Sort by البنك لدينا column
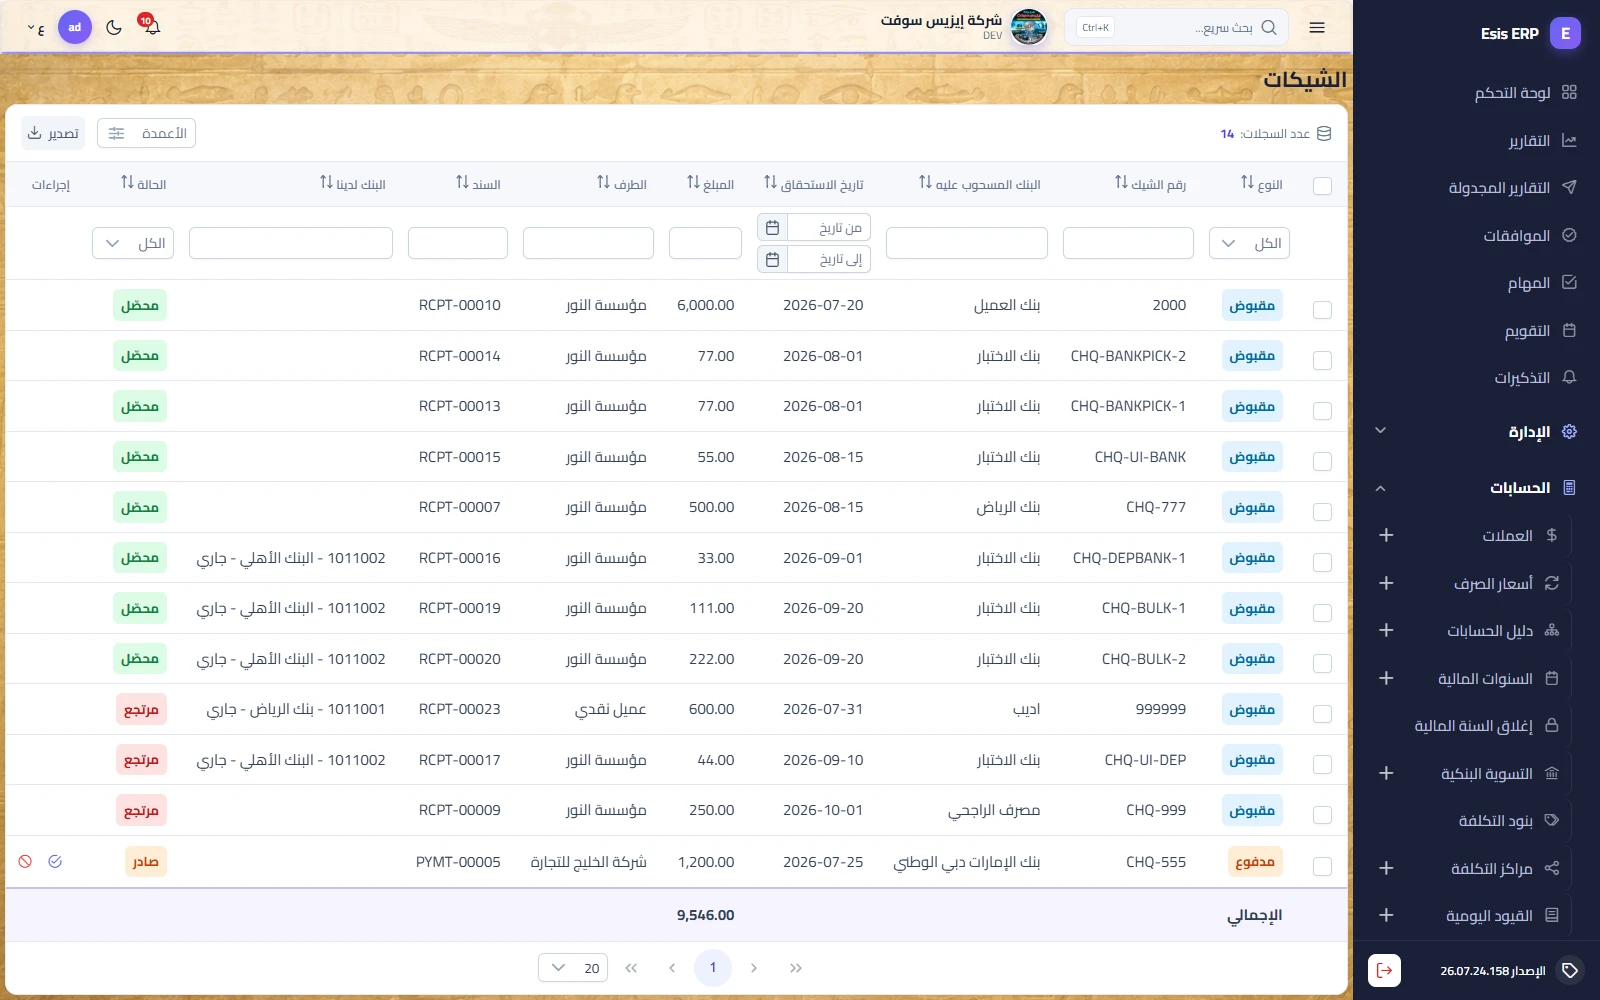The width and height of the screenshot is (1600, 1000). (x=326, y=183)
